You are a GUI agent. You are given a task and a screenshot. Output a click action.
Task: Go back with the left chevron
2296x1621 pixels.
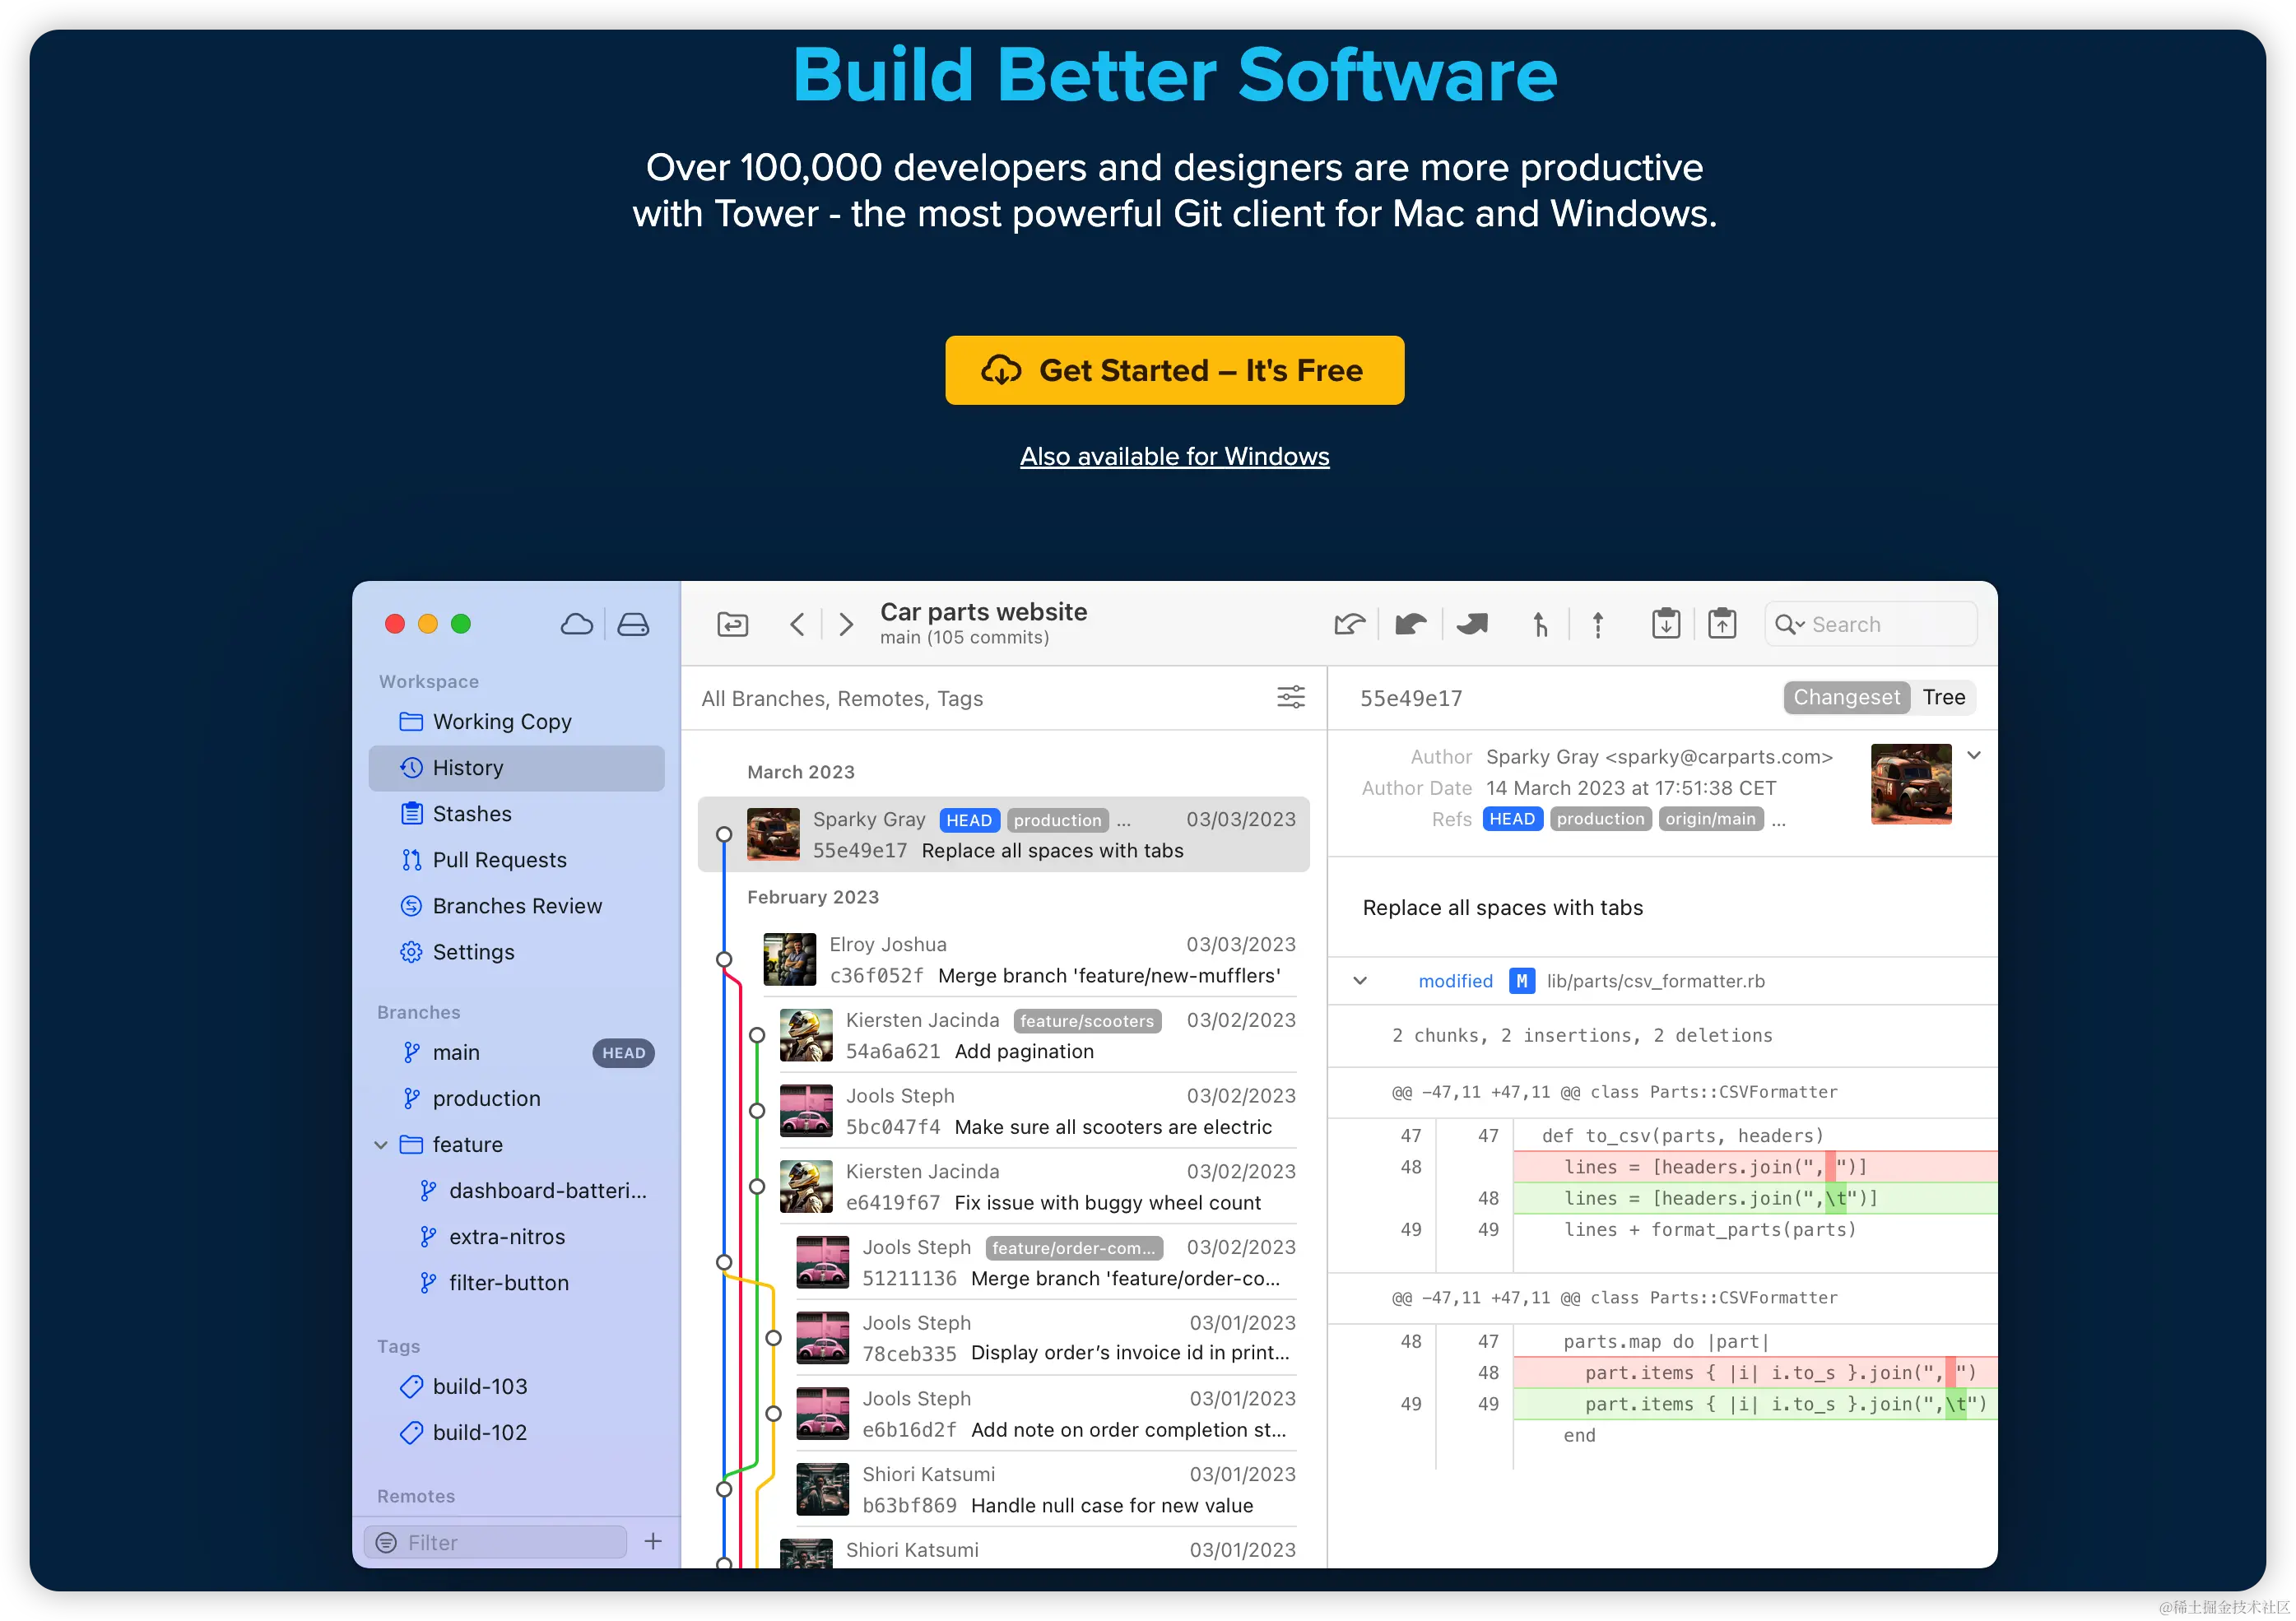coord(797,624)
